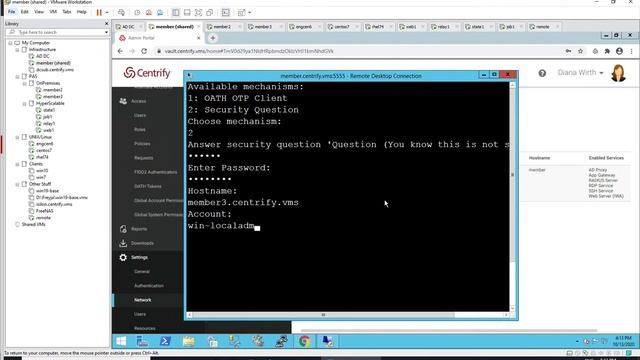Open the Centrify help question mark
Image resolution: width=640 pixels, height=360 pixels.
pos(542,73)
